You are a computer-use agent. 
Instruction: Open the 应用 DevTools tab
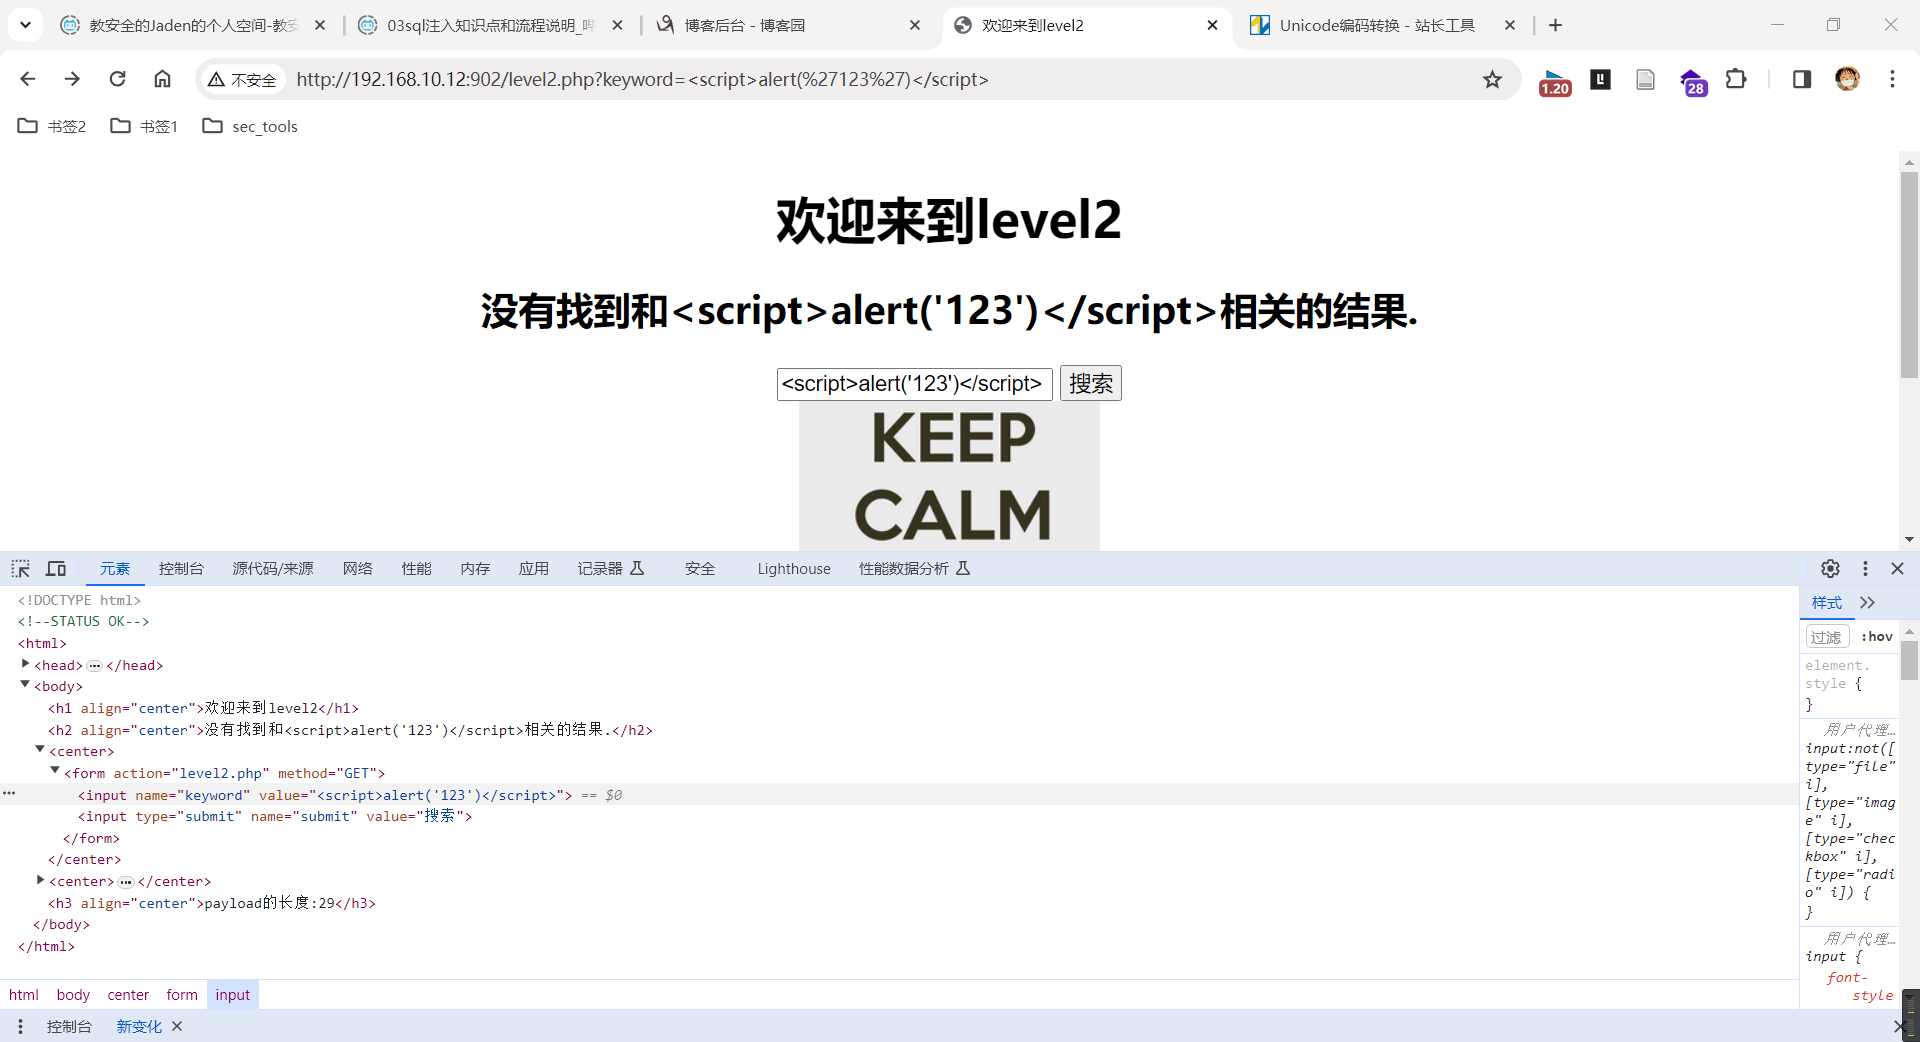(x=533, y=568)
